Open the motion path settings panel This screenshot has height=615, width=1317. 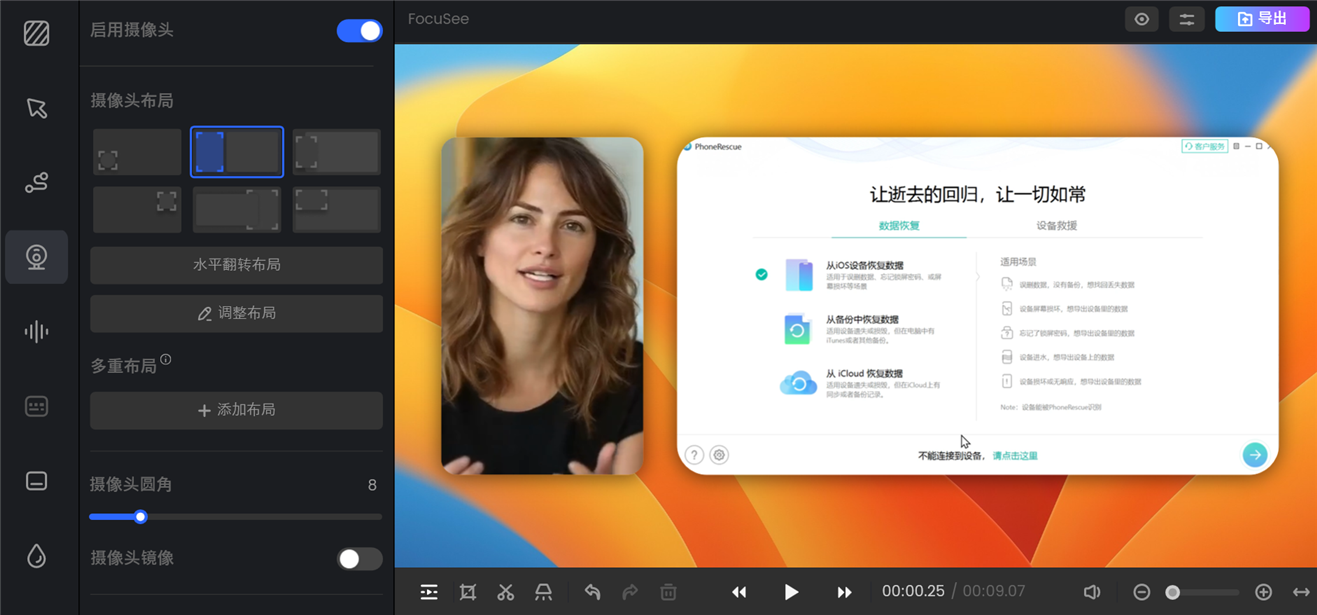pyautogui.click(x=37, y=182)
